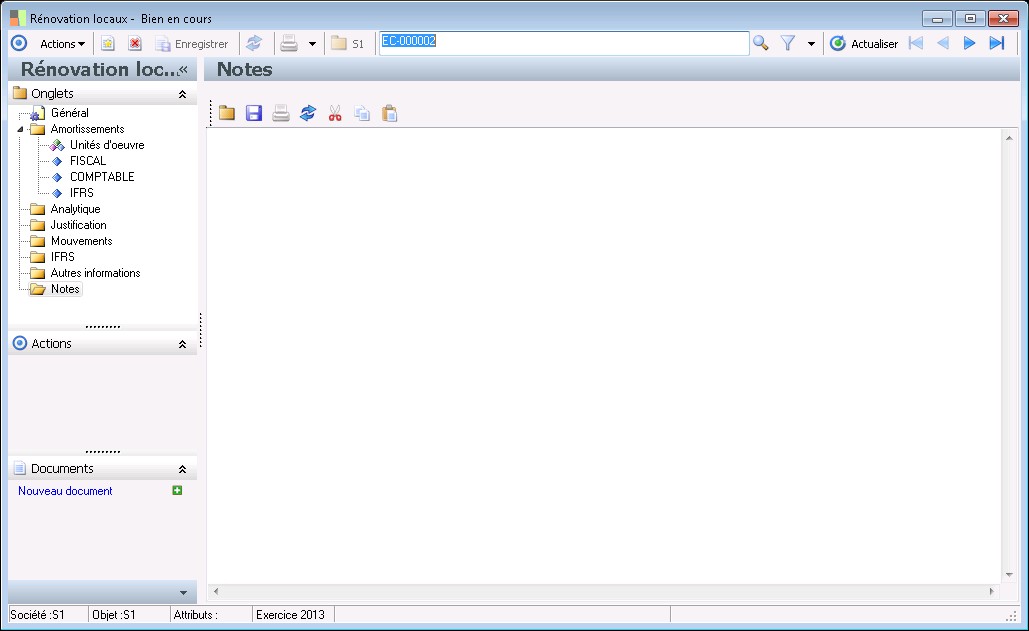Screen dimensions: 1029x631
Task: Click the vertical scrollbar up arrow
Action: [x=1009, y=138]
